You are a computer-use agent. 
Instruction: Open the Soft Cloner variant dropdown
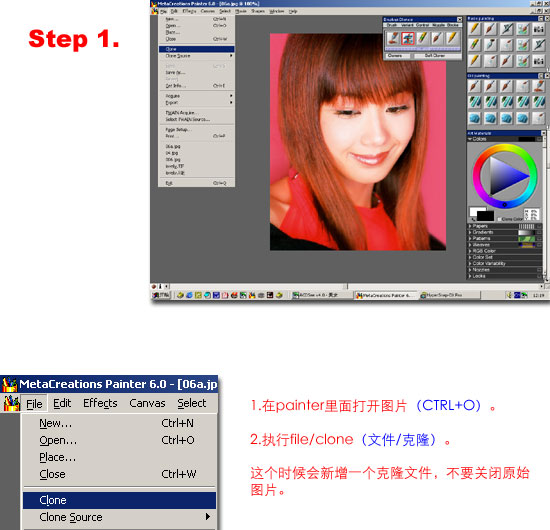pyautogui.click(x=438, y=56)
